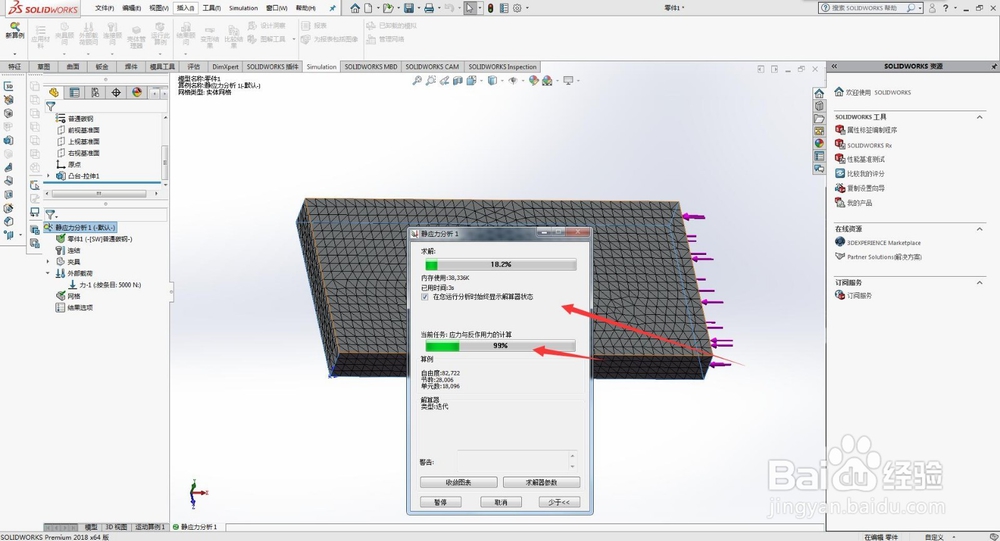Click the 3D sketch icon in the left sidebar
The height and width of the screenshot is (541, 1000).
(x=8, y=86)
